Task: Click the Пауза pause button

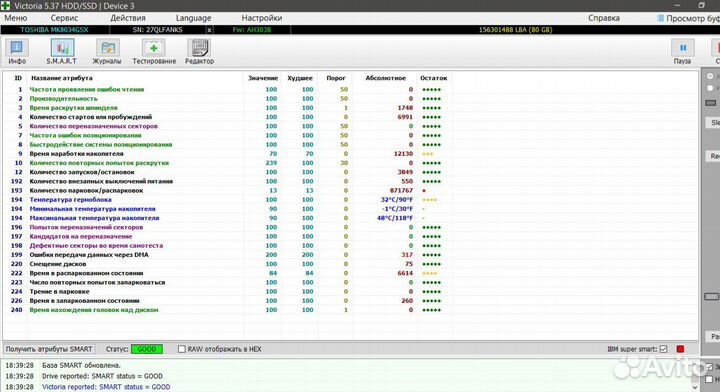Action: coord(682,52)
